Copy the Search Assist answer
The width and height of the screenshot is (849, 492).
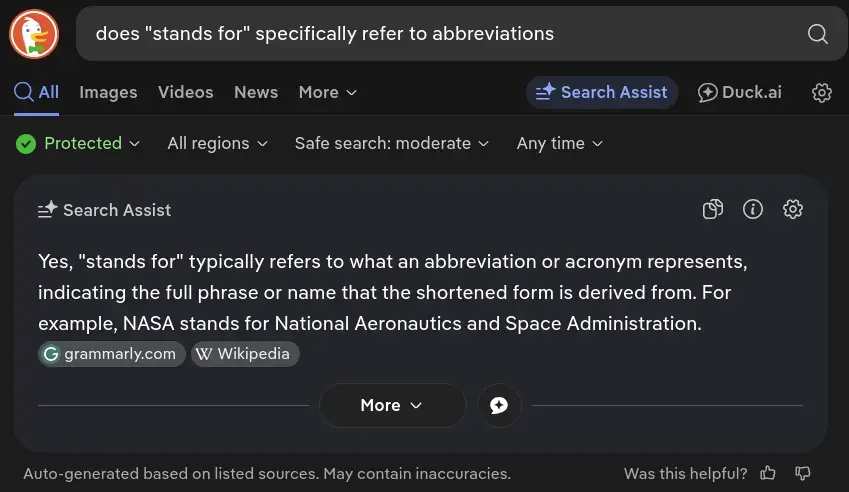(x=713, y=209)
